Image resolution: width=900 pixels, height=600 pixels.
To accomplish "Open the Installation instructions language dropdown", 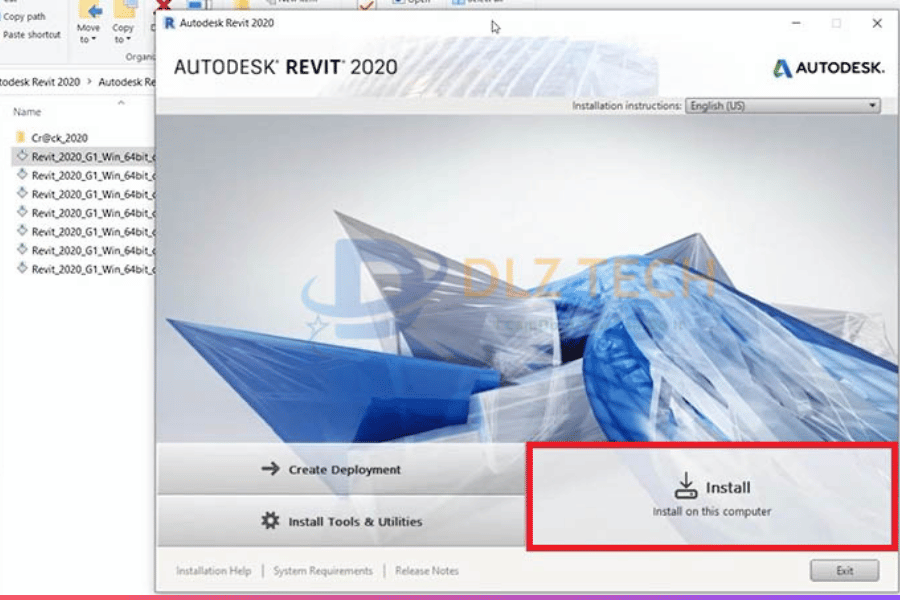I will pyautogui.click(x=782, y=106).
